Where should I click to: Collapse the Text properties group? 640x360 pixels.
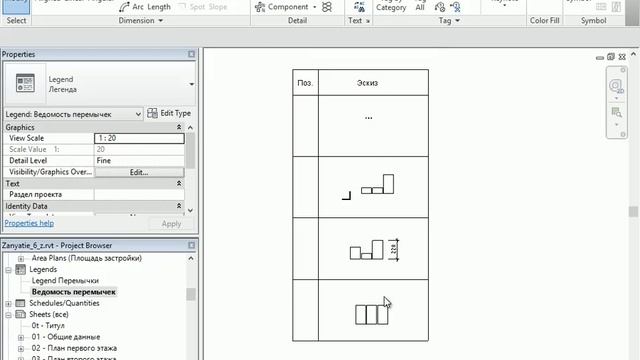[179, 184]
